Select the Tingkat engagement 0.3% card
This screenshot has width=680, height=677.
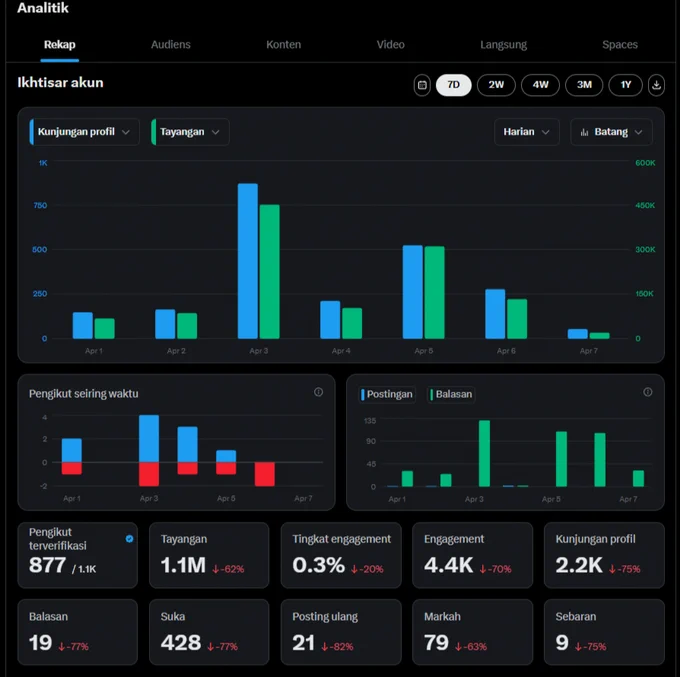click(x=341, y=555)
